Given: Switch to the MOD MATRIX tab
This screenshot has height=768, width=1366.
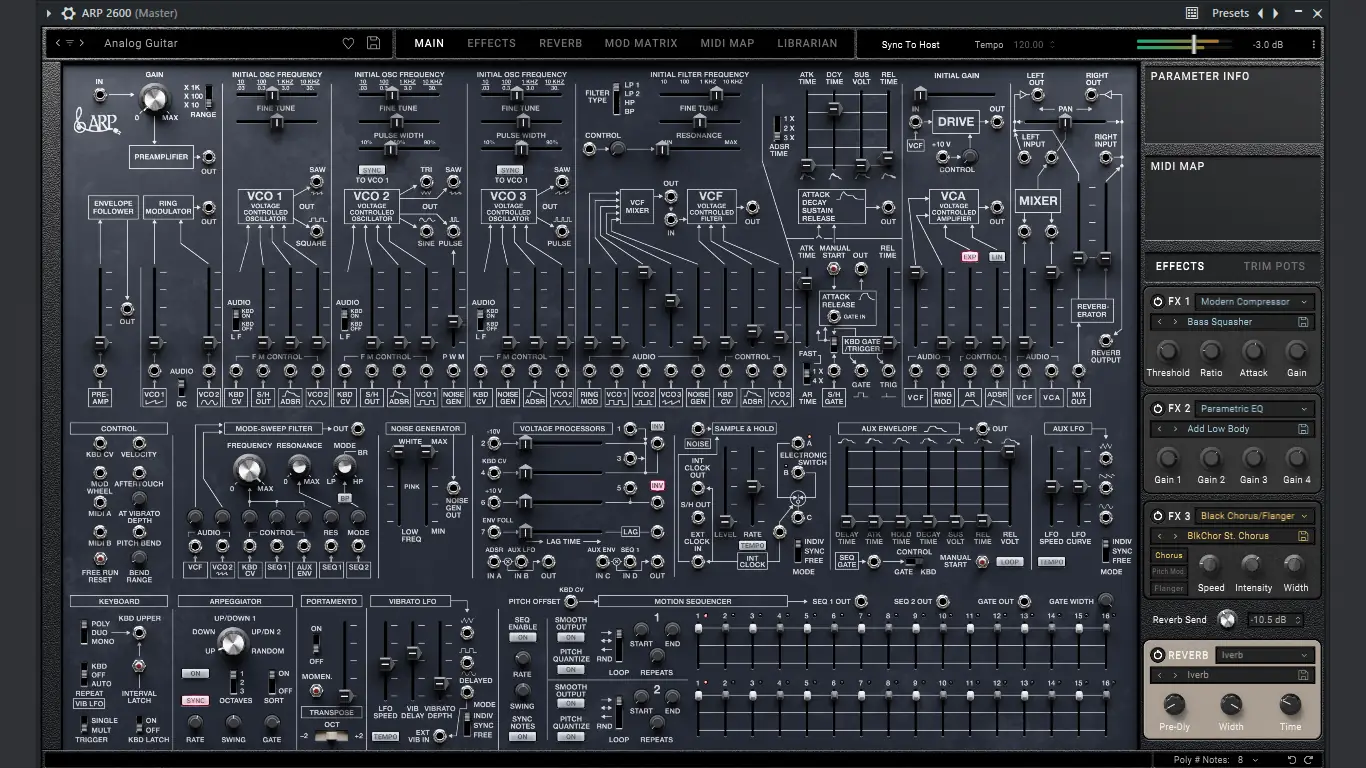Looking at the screenshot, I should point(640,43).
